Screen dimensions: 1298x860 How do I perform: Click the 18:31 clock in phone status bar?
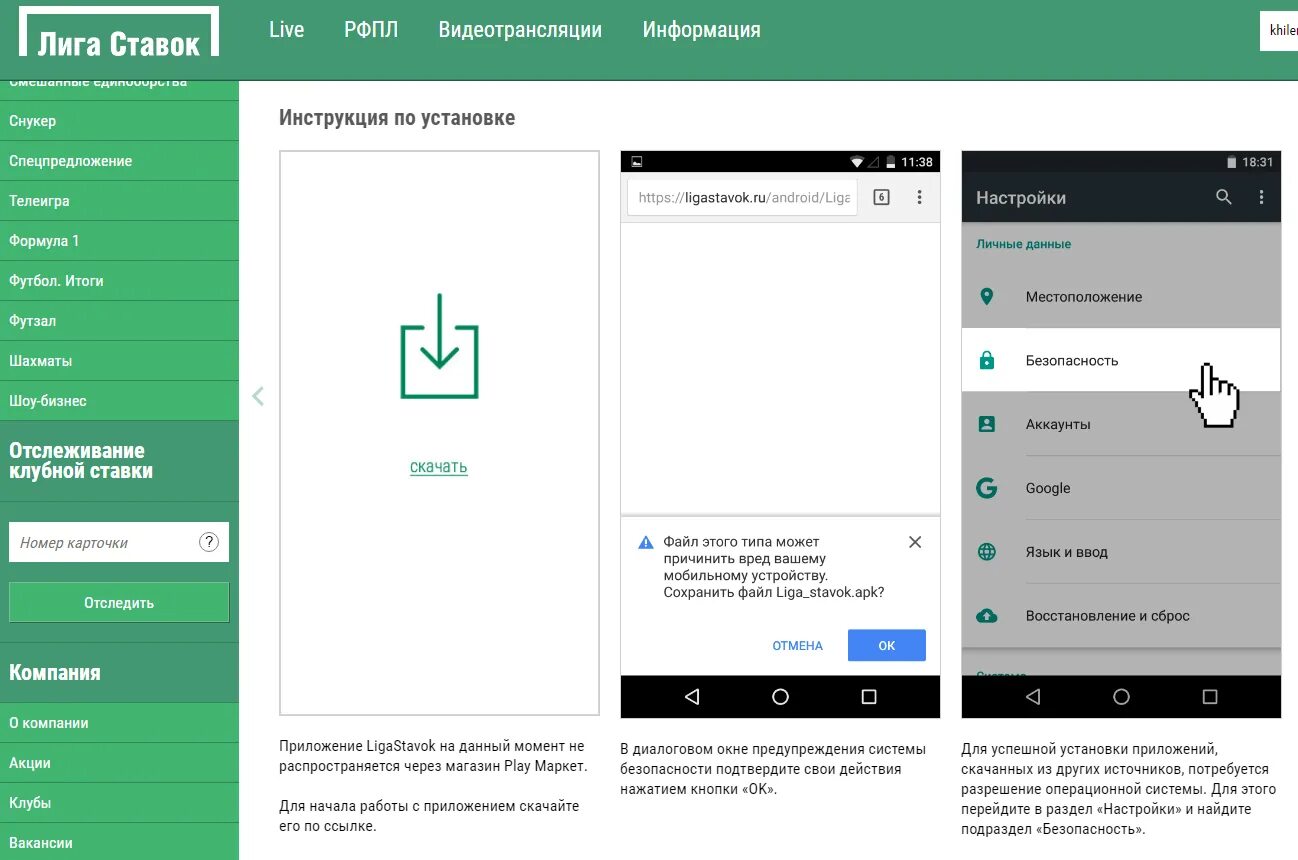click(x=1258, y=162)
